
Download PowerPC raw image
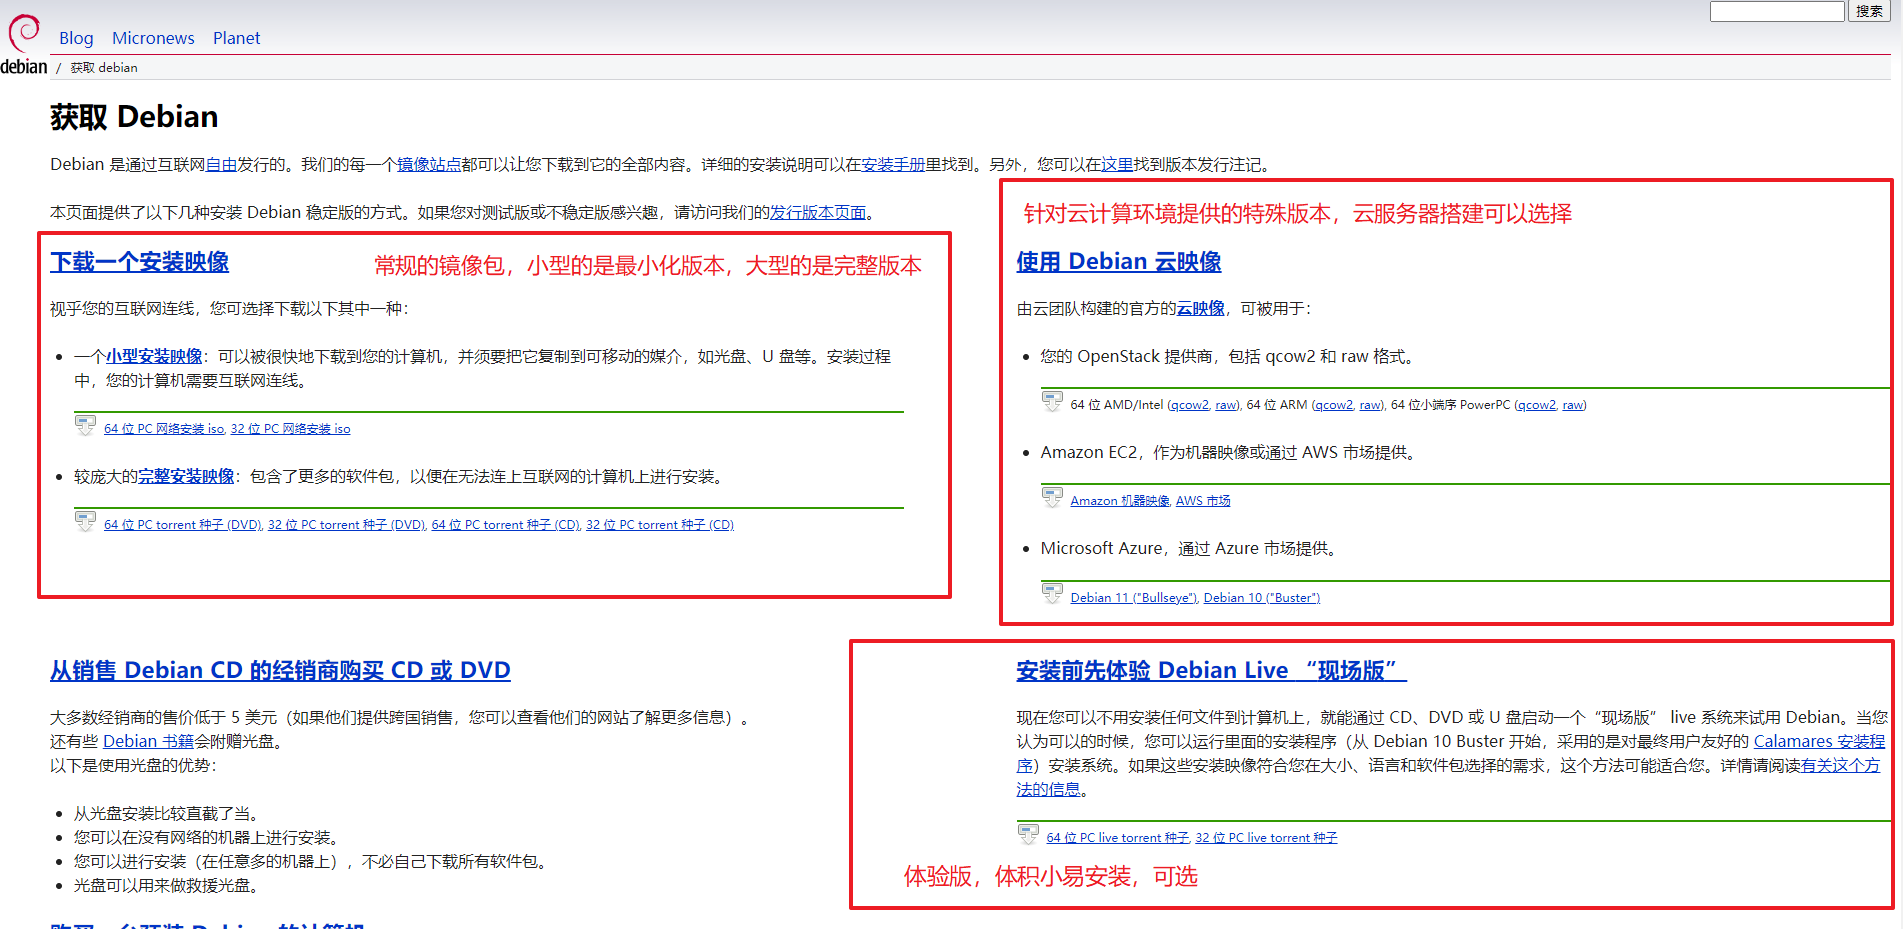click(1573, 405)
